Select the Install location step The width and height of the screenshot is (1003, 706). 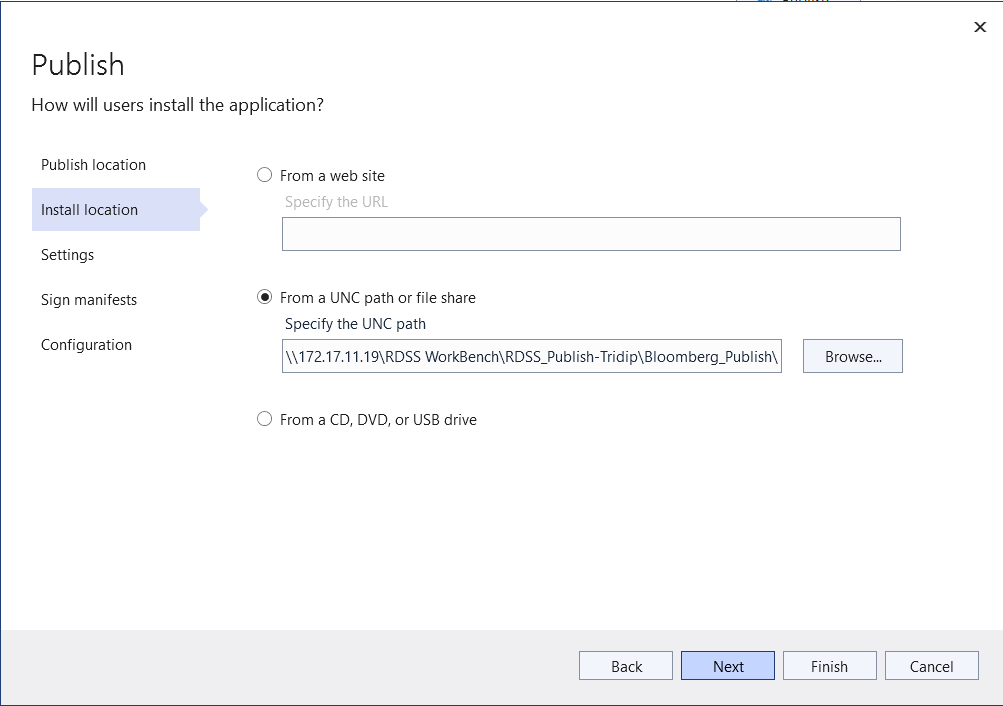(x=88, y=209)
